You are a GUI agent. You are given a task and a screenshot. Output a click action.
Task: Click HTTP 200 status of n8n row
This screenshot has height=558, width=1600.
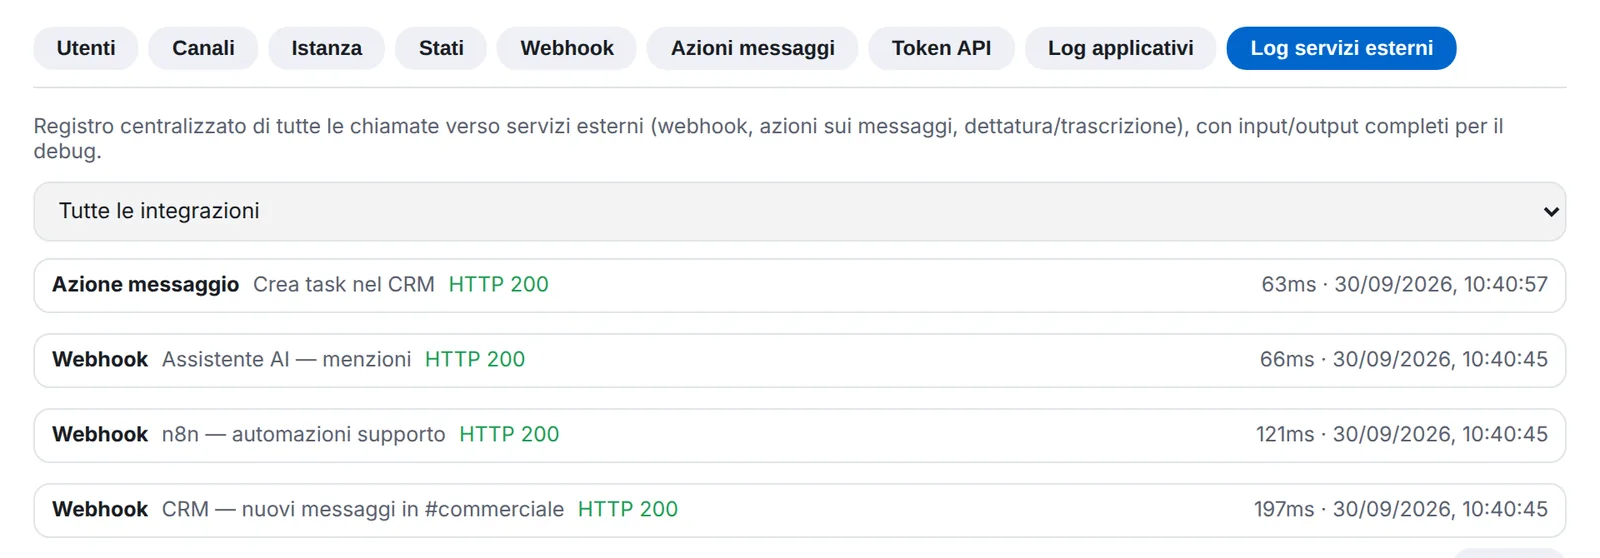(509, 435)
